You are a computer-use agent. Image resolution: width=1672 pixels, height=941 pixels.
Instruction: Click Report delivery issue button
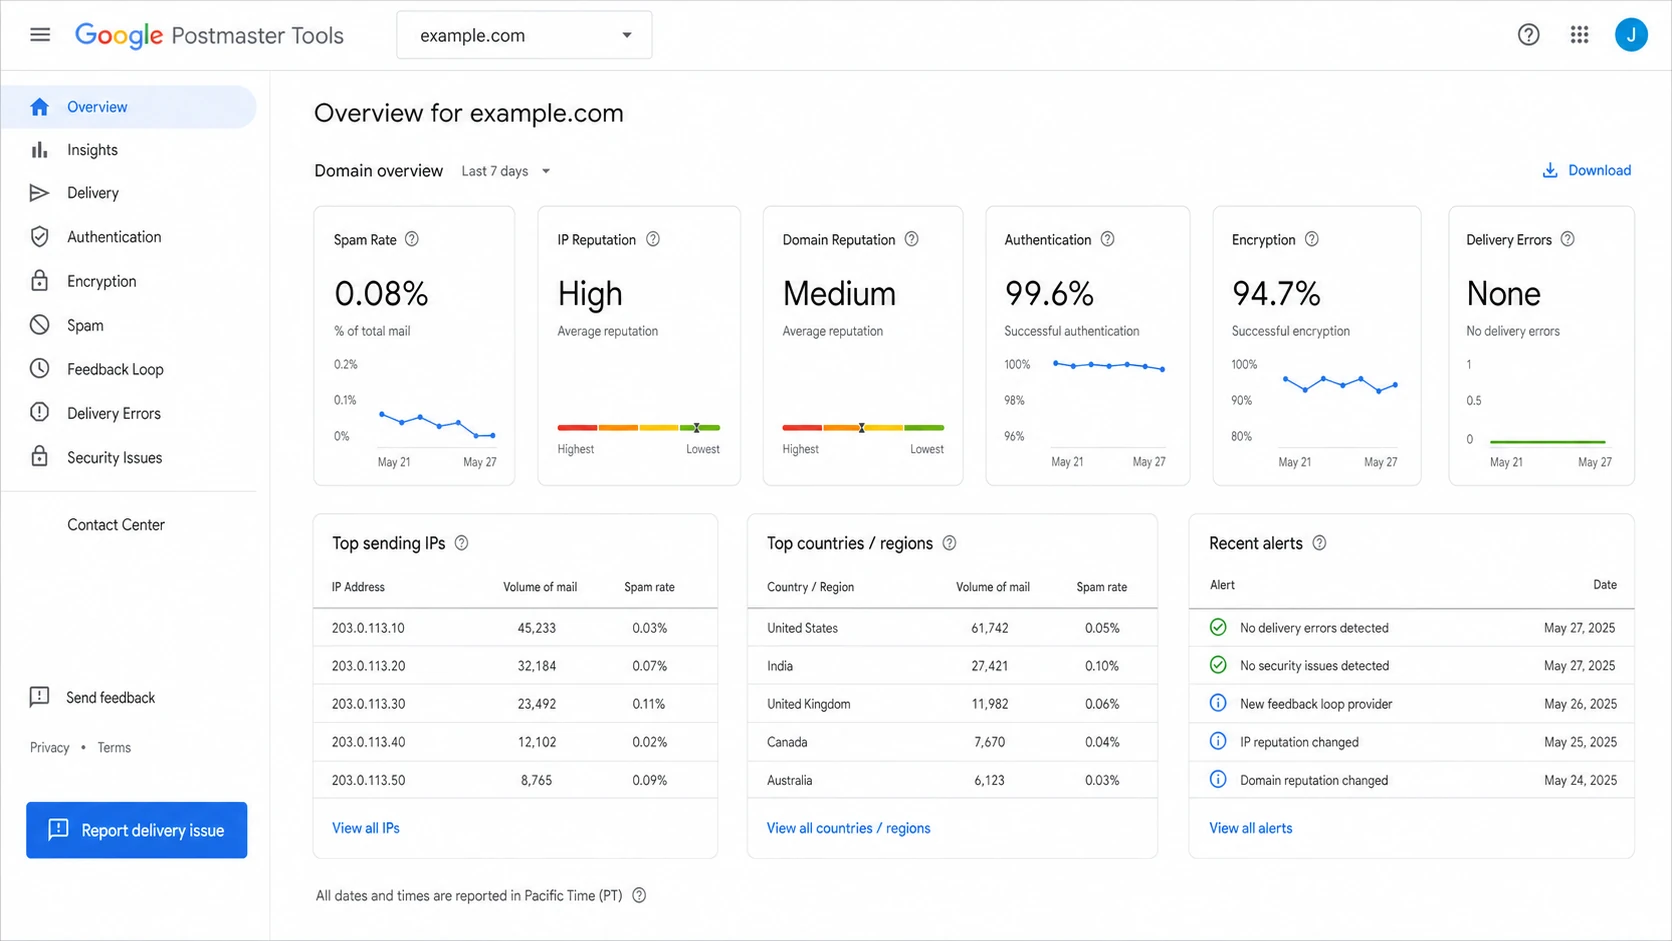137,830
